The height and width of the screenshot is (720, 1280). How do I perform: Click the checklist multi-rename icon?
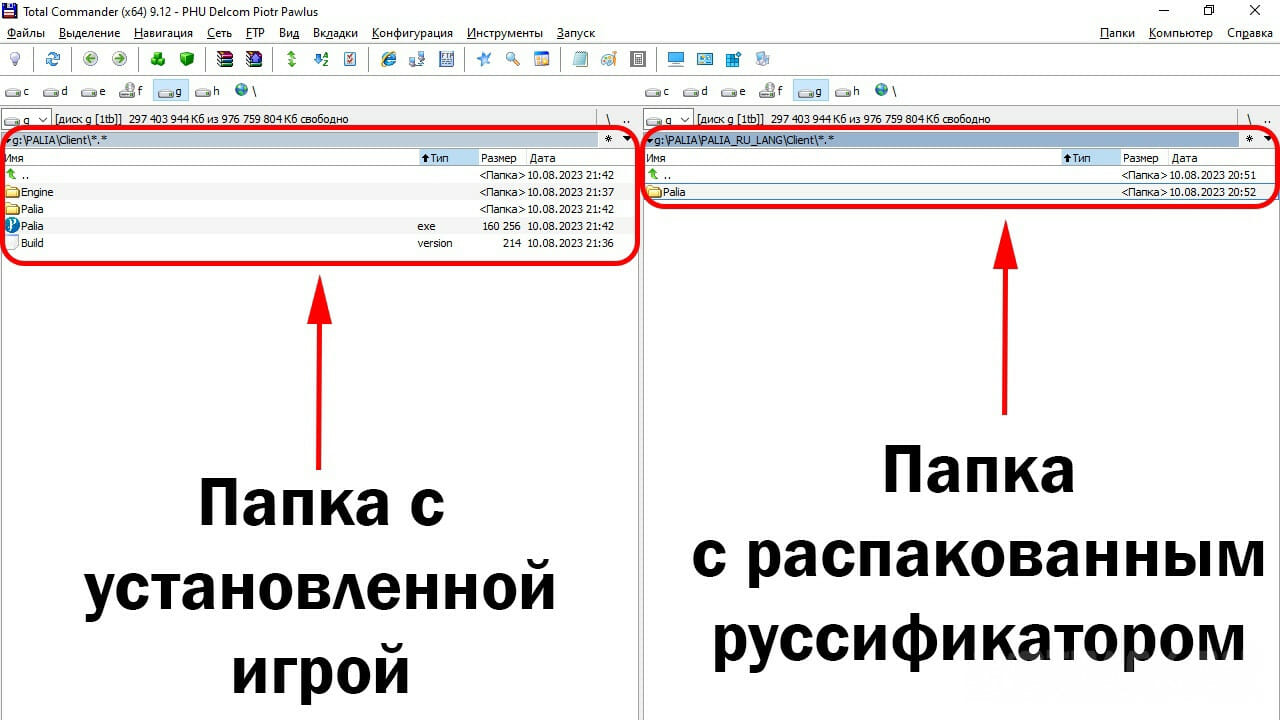coord(350,59)
